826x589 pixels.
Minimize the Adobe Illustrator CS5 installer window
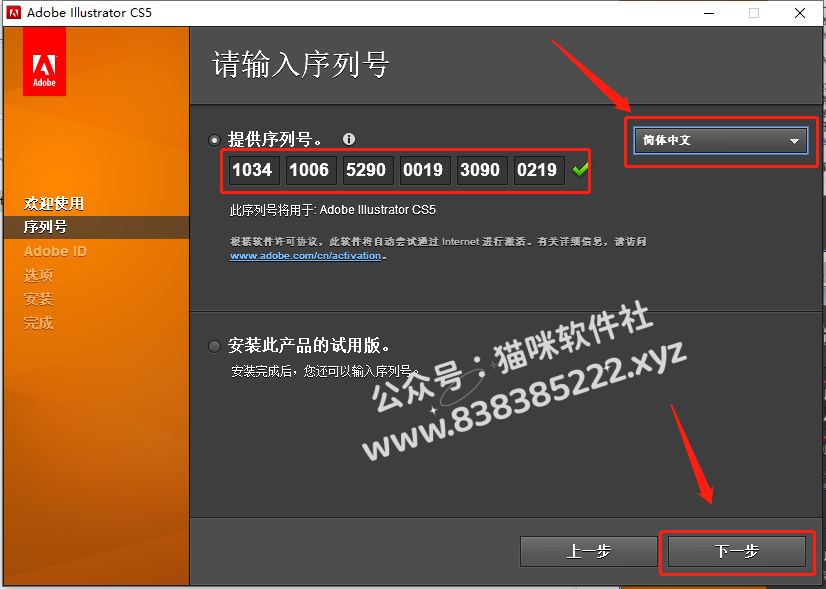click(x=709, y=13)
